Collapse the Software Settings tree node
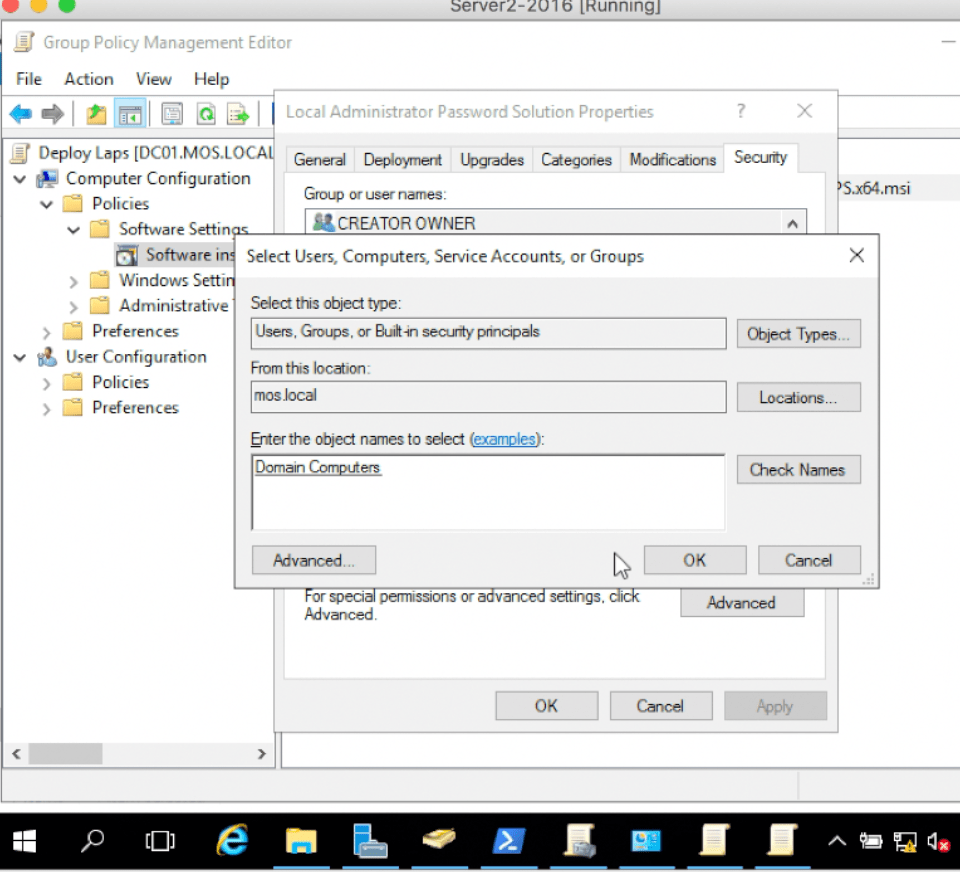960x872 pixels. (x=72, y=229)
